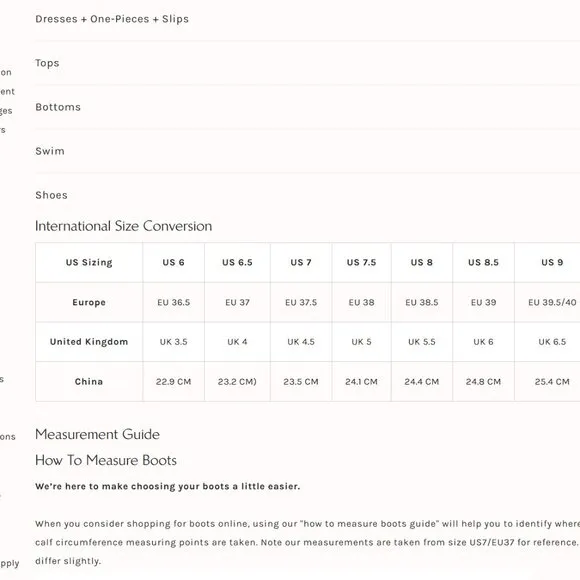Click the US 9 column header
Viewport: 580px width, 580px height.
click(552, 262)
